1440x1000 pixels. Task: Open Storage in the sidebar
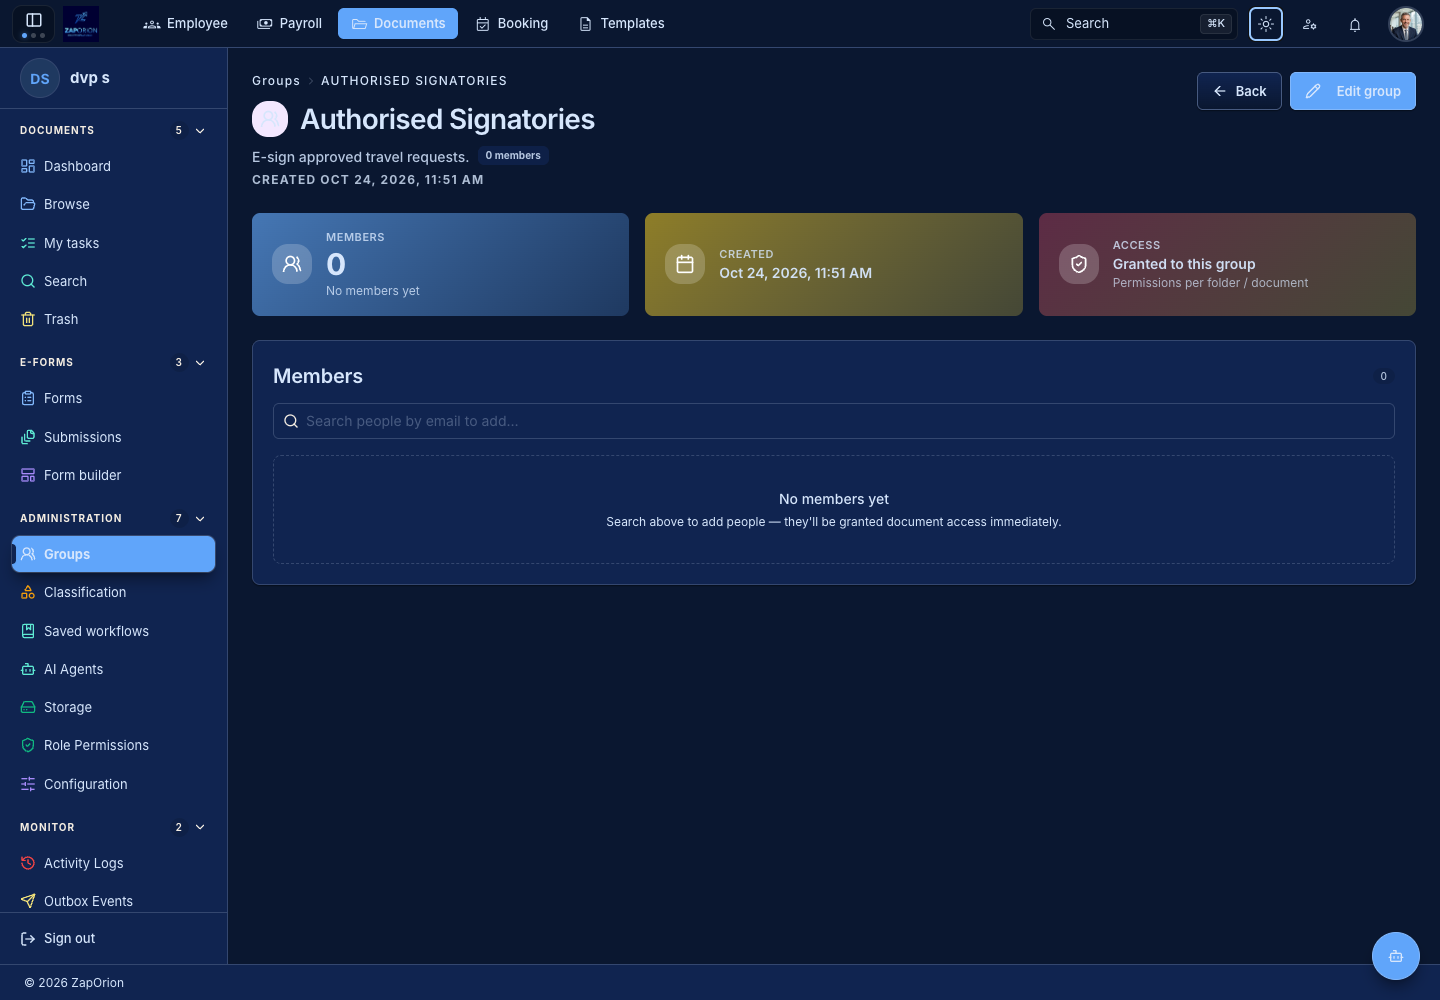tap(114, 707)
